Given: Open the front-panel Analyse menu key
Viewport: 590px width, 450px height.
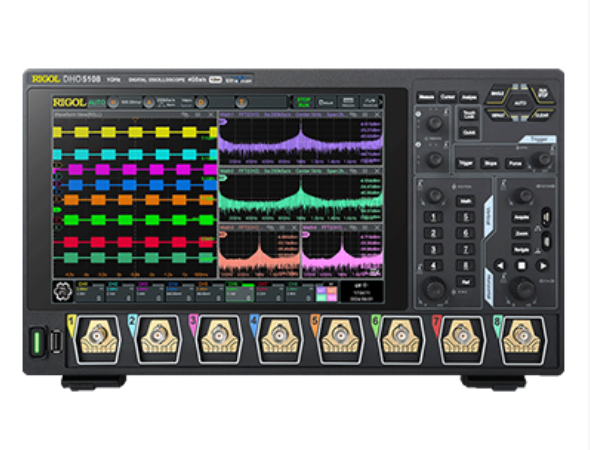Looking at the screenshot, I should tap(469, 97).
